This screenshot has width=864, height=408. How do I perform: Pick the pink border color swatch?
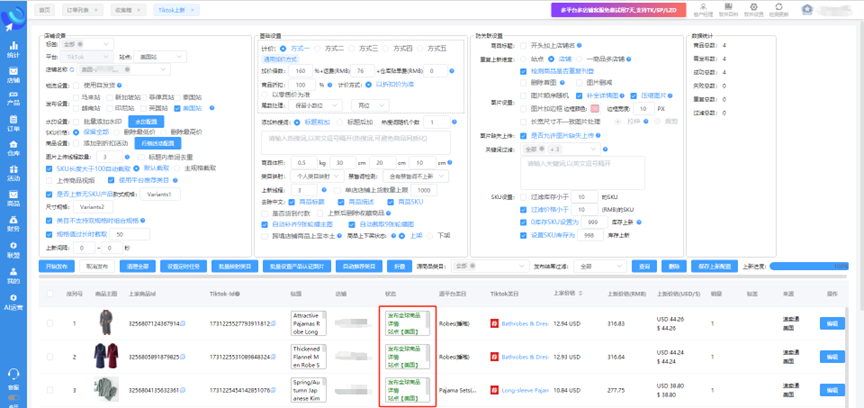(595, 108)
